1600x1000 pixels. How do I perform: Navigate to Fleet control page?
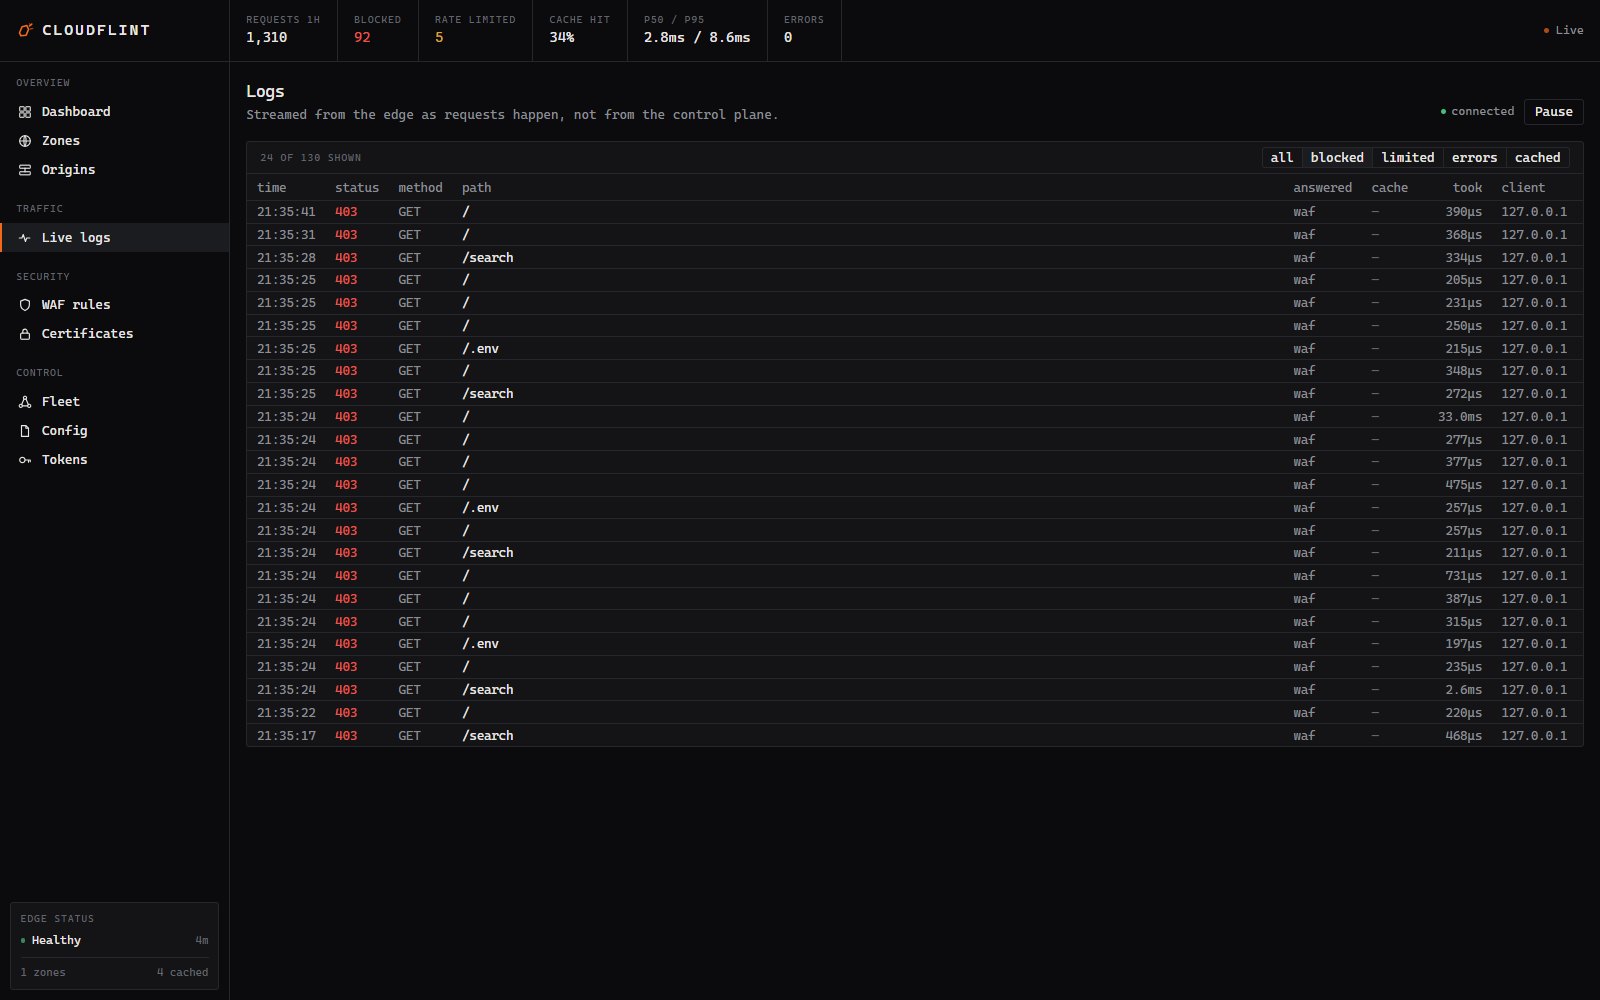(x=114, y=402)
